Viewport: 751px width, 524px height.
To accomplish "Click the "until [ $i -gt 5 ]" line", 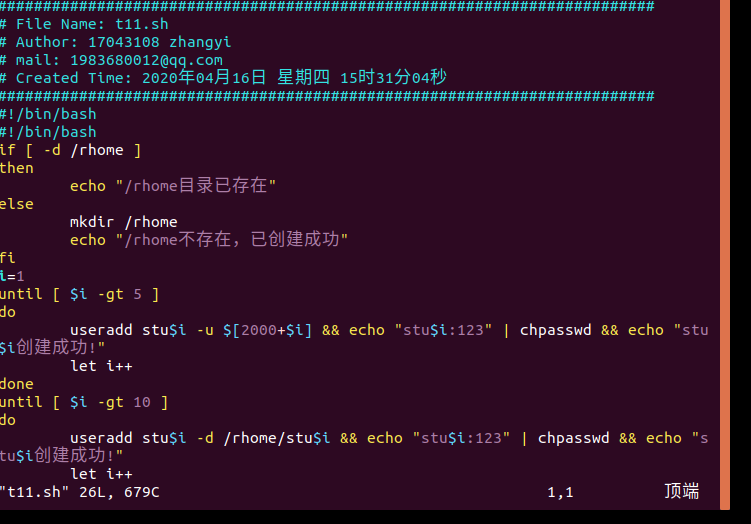I will pos(79,294).
